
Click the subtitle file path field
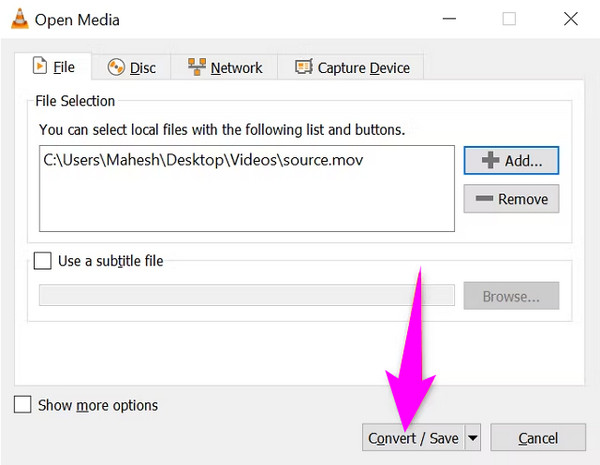(247, 295)
